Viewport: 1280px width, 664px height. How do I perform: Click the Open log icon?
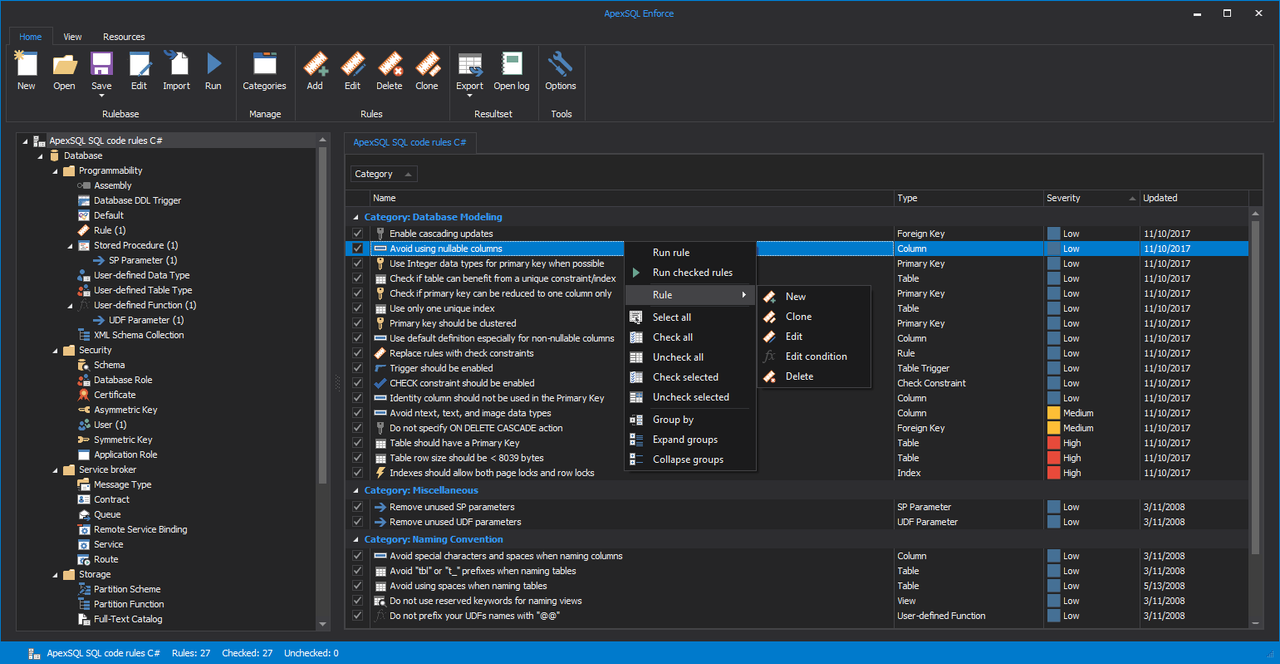(512, 65)
